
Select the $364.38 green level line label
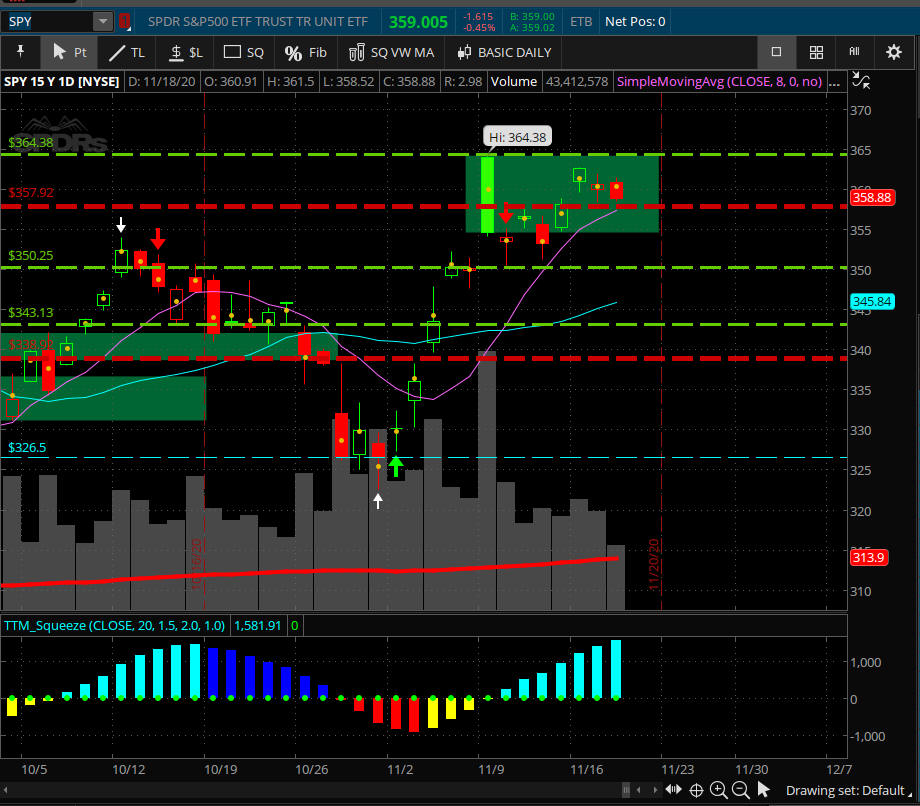click(31, 143)
